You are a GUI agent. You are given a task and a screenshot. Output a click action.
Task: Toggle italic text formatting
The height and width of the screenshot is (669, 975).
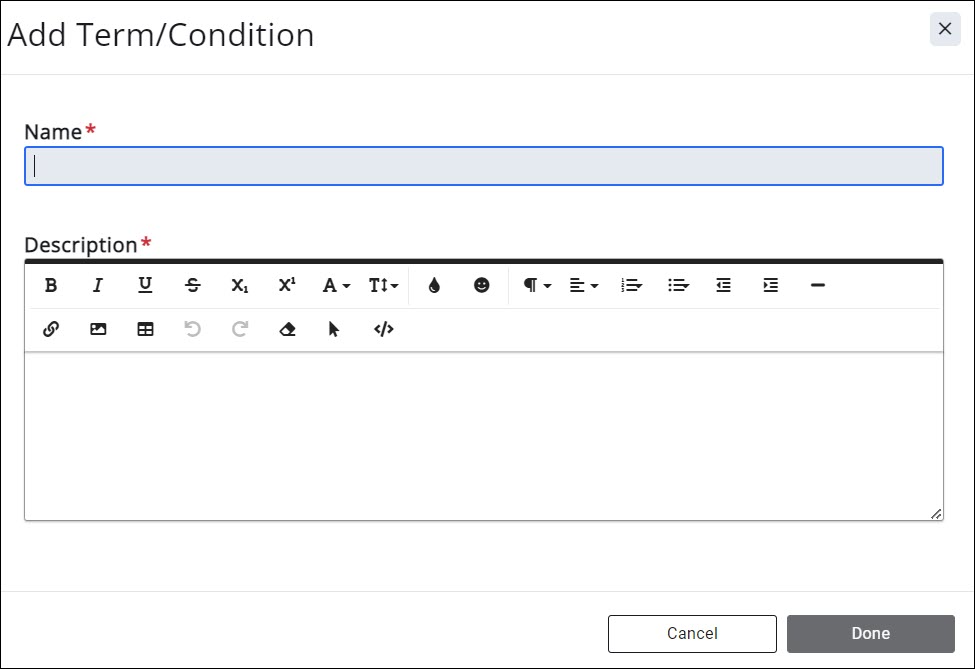click(x=98, y=286)
